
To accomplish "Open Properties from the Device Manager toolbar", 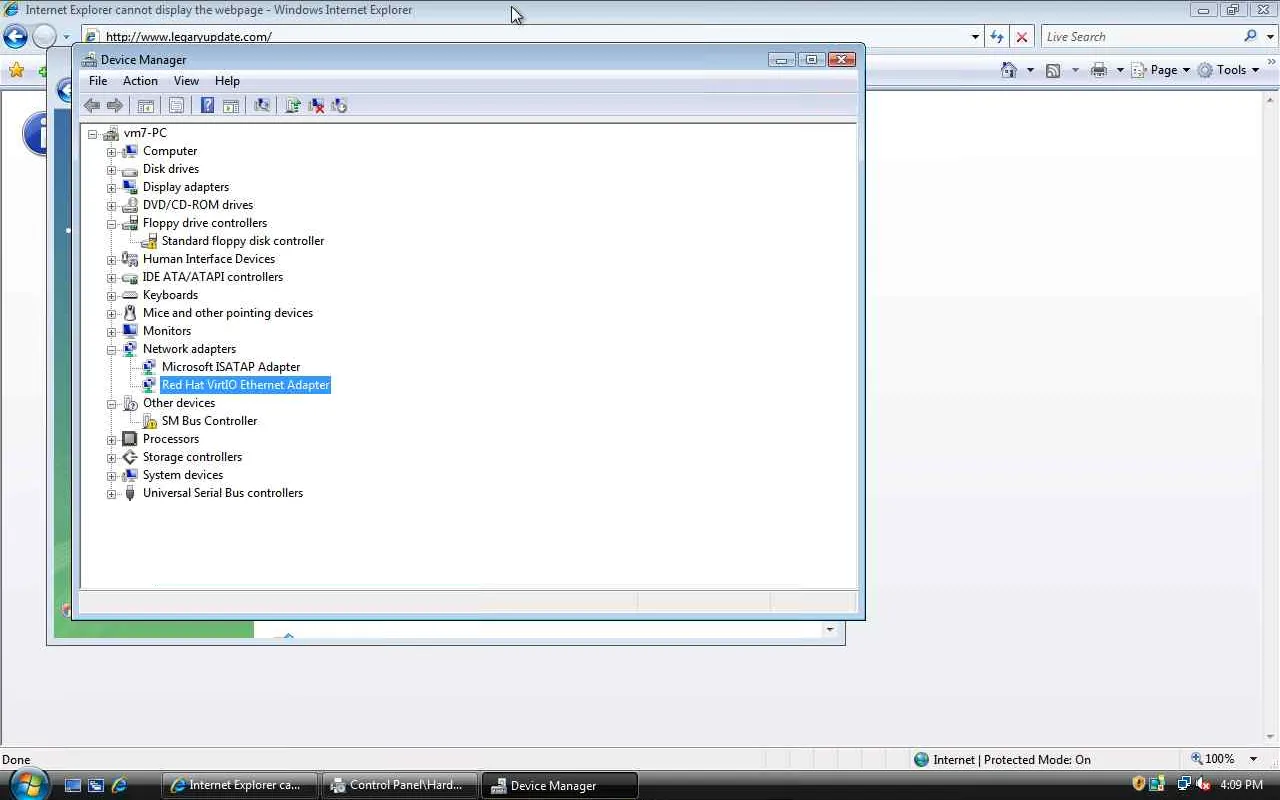I will (x=176, y=105).
